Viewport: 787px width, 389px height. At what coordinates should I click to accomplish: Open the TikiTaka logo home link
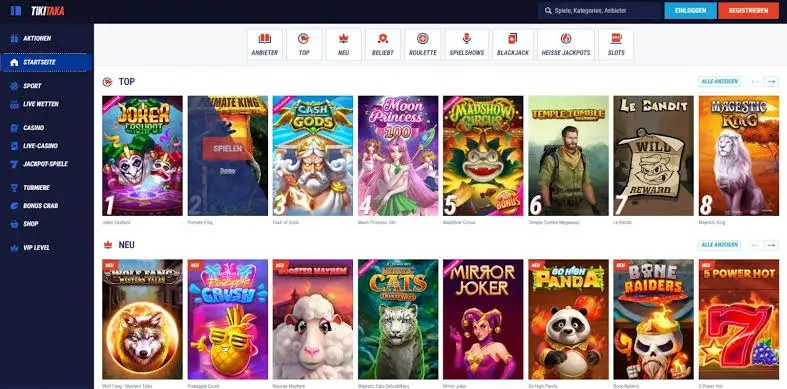[48, 11]
